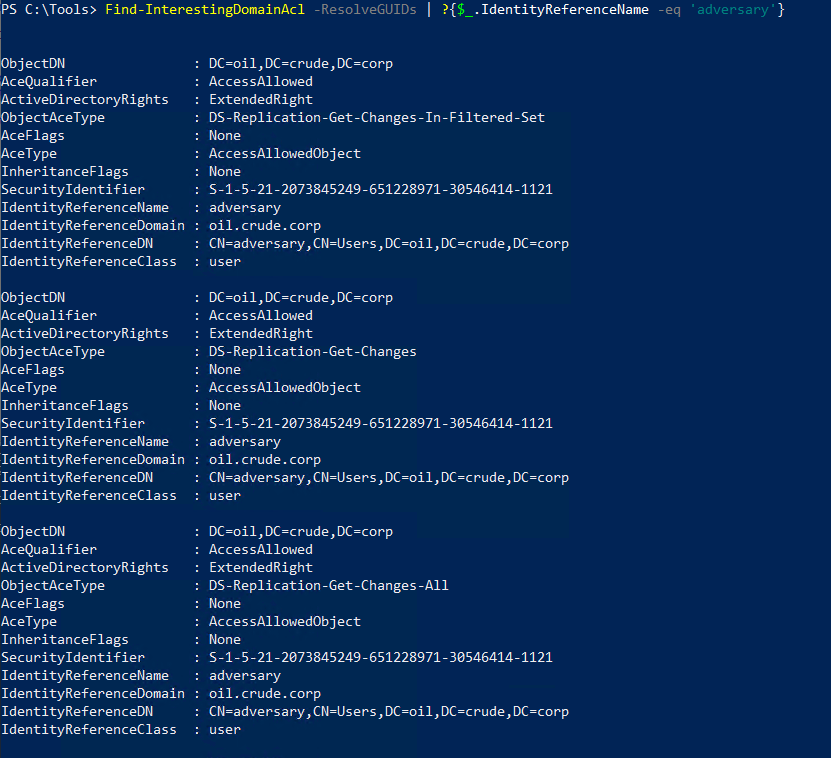Click the -eq operator in the command
Viewport: 831px width, 758px height.
(x=669, y=10)
